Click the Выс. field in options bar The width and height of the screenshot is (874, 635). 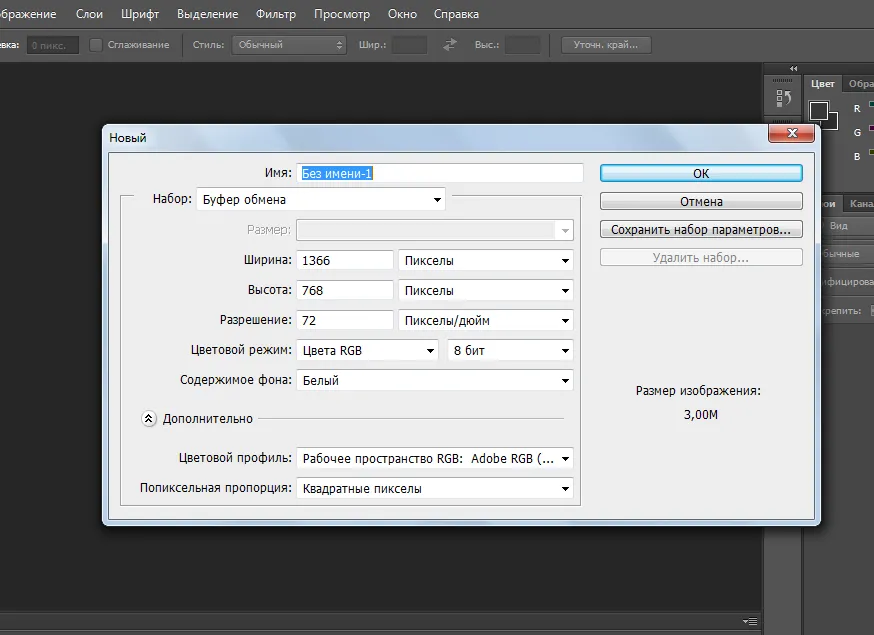(522, 45)
